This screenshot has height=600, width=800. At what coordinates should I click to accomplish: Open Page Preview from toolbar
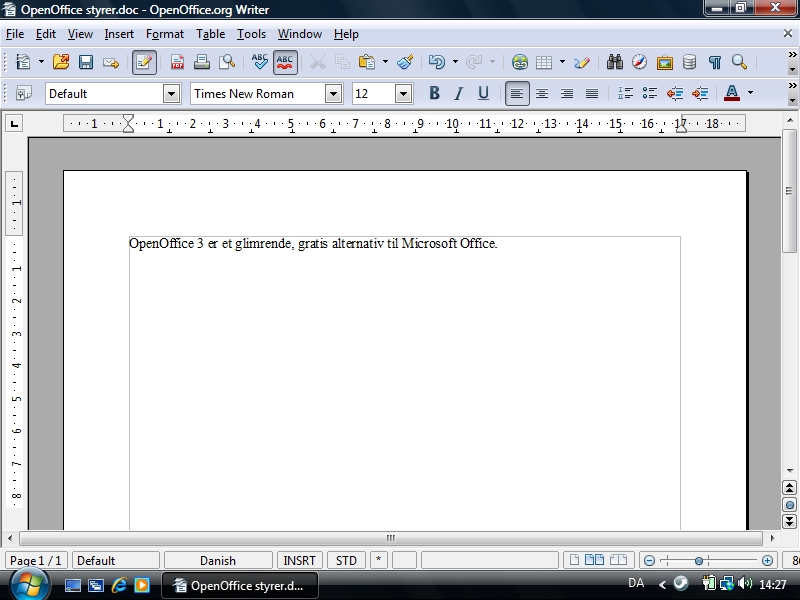(227, 62)
